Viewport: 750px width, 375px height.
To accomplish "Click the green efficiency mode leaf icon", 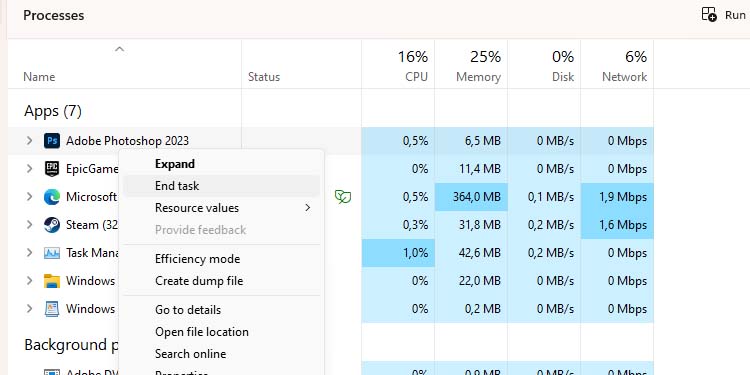I will [x=343, y=197].
